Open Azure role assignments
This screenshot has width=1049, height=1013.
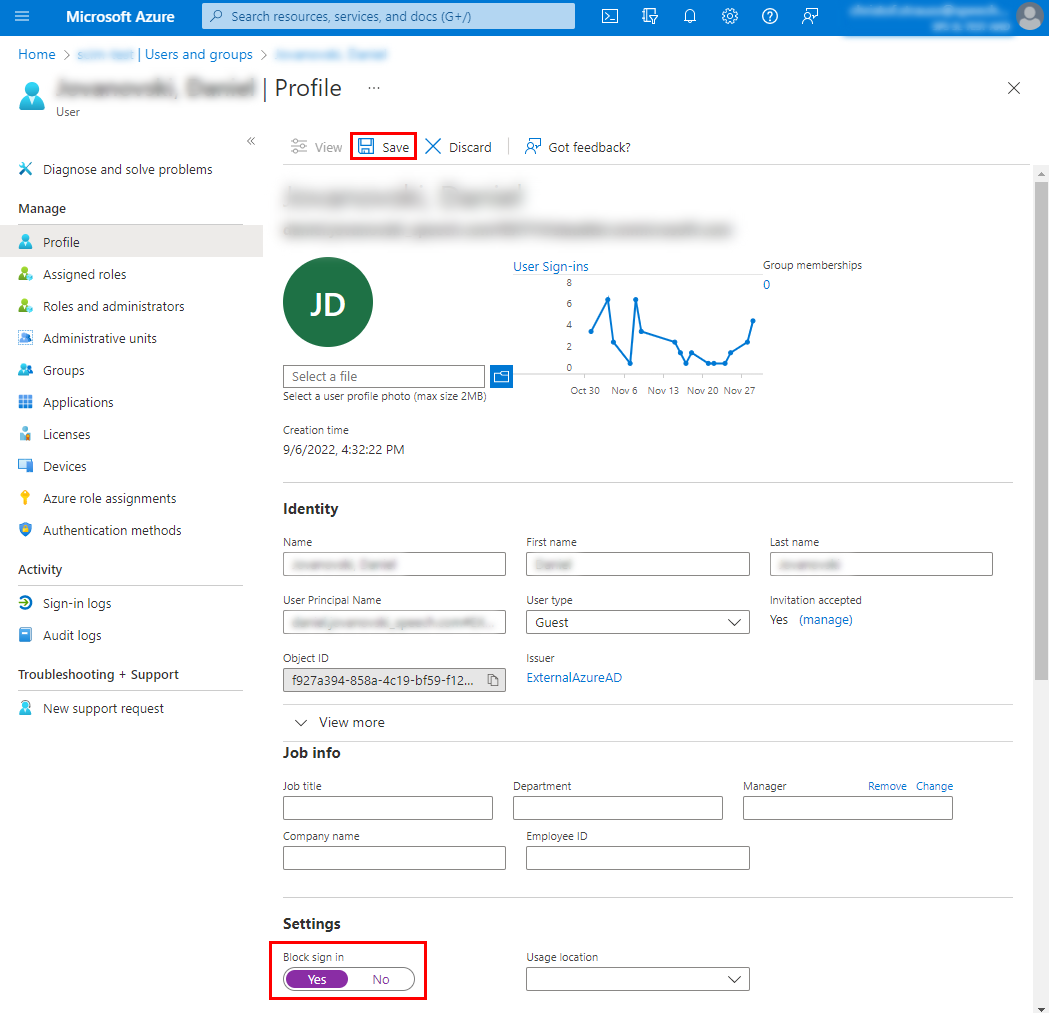tap(109, 498)
